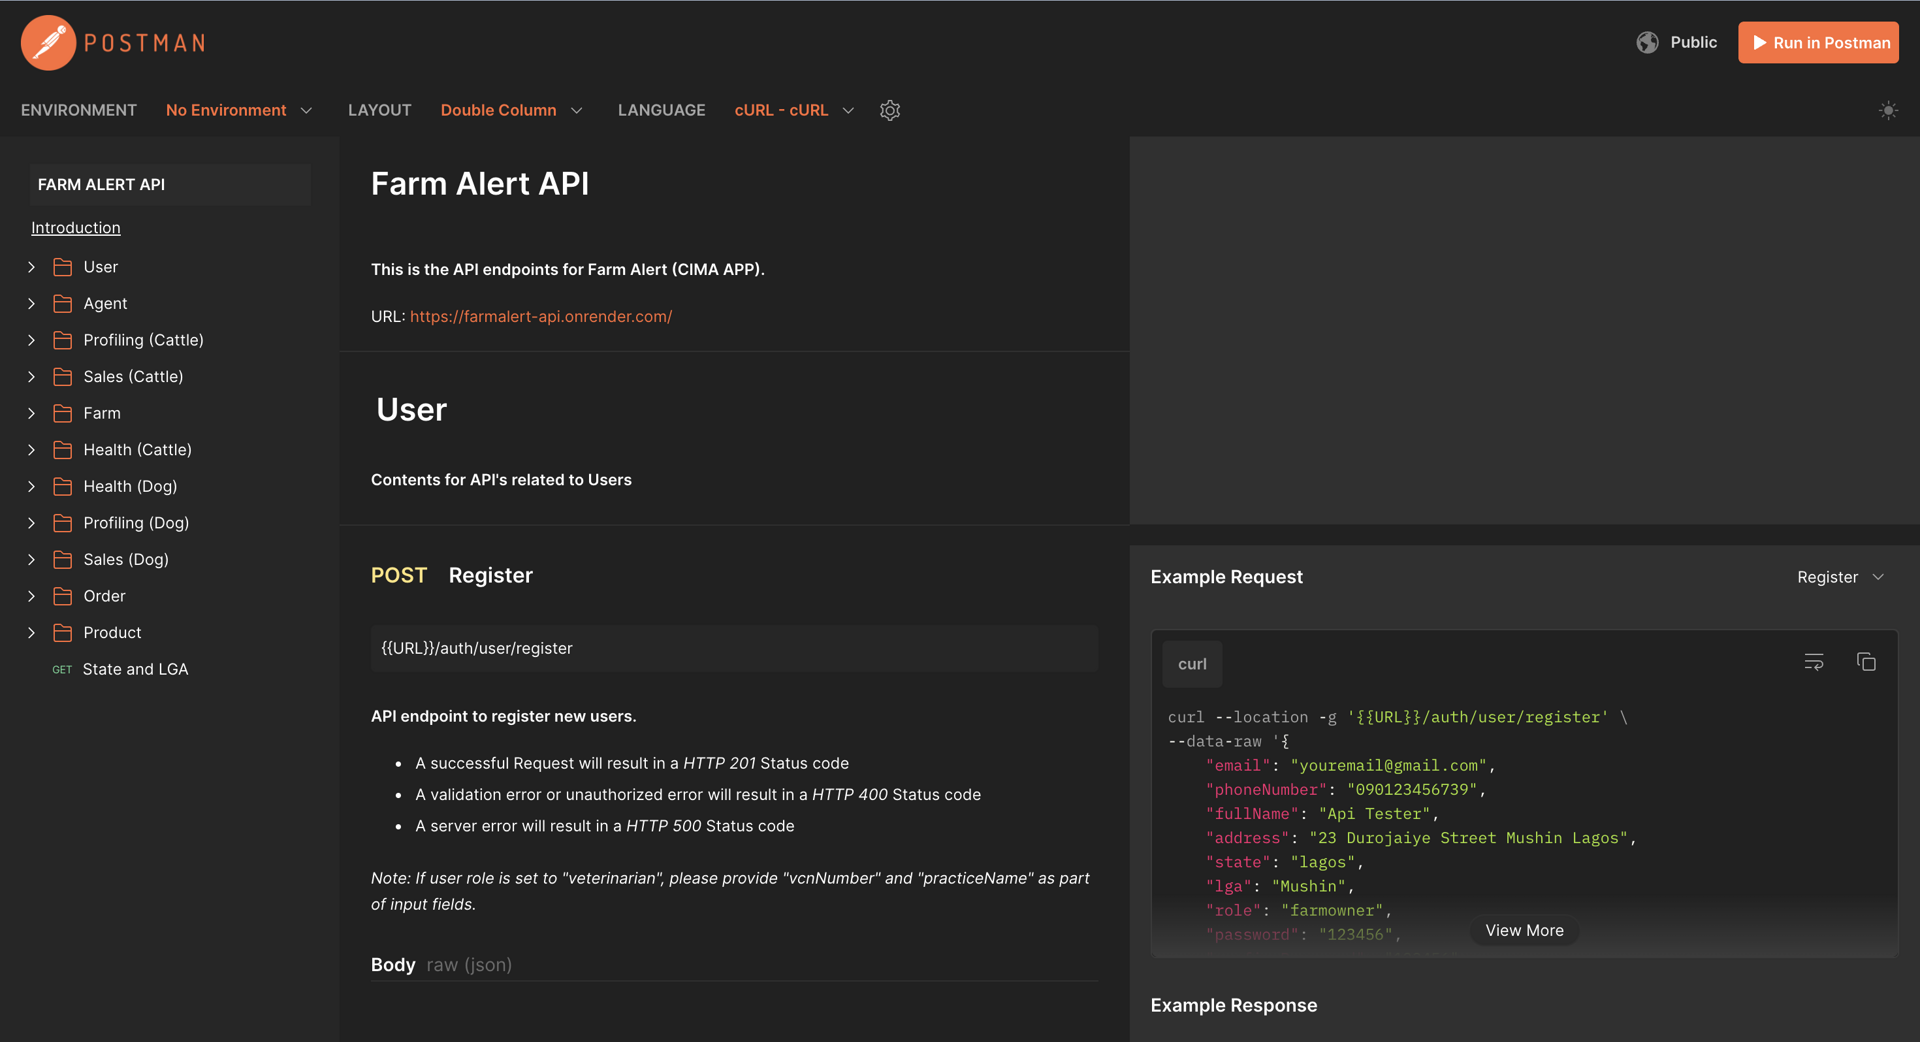Open the Register example request dropdown

coord(1840,577)
